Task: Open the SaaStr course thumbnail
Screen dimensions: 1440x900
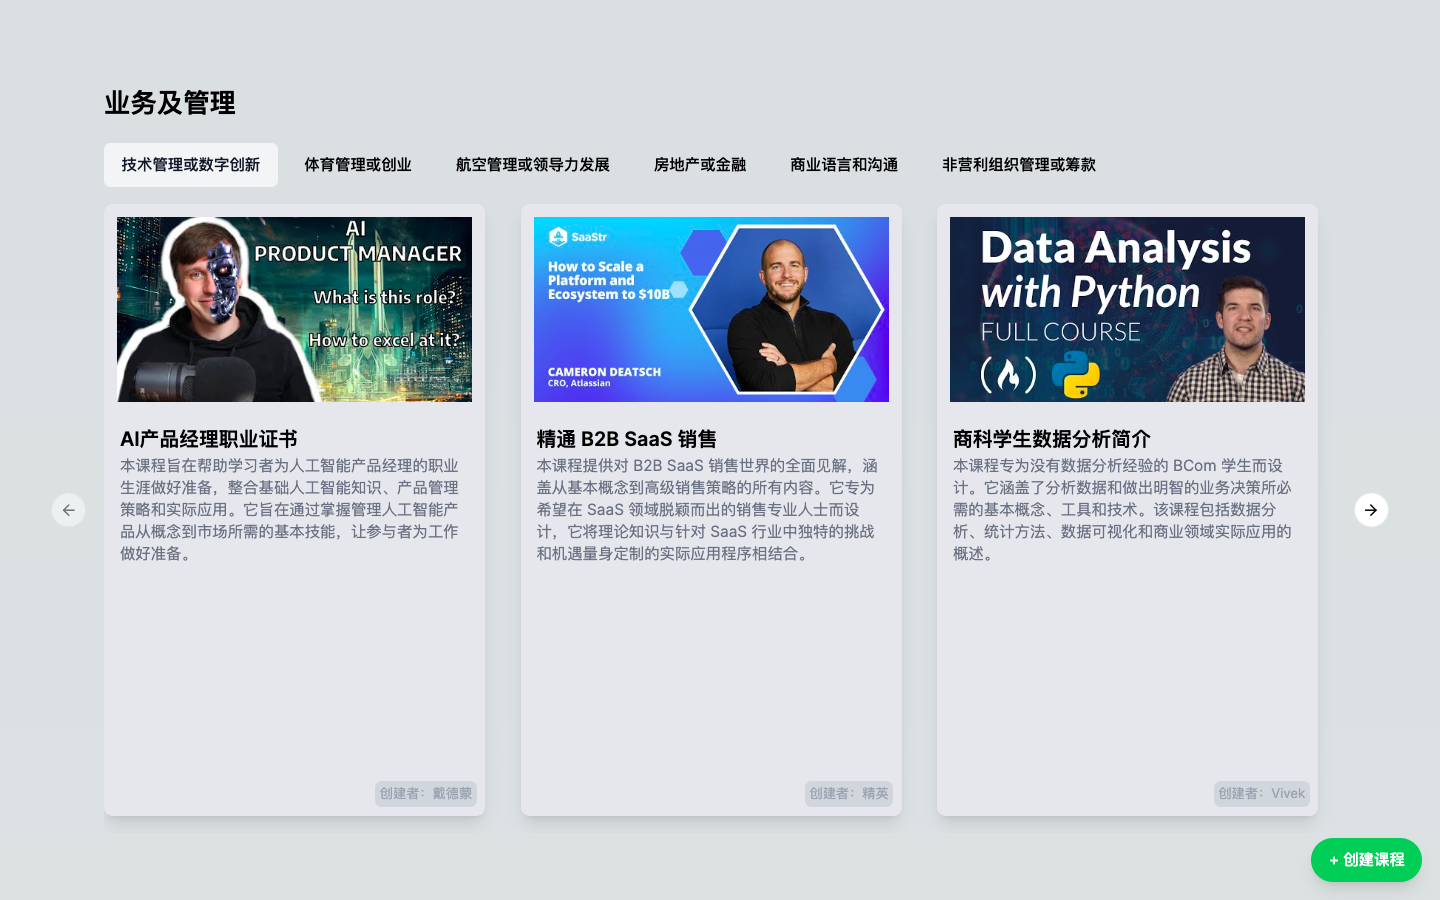Action: click(711, 309)
